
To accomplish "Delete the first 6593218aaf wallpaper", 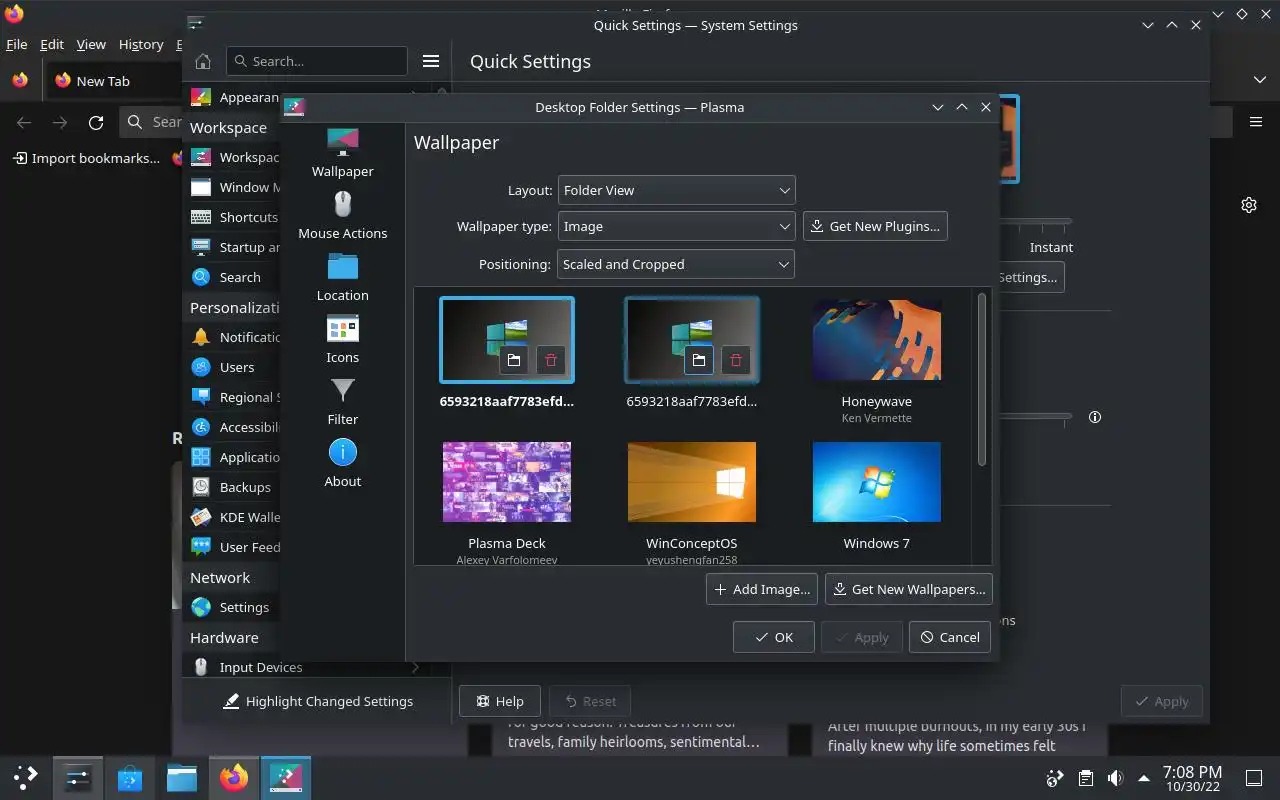I will point(551,360).
